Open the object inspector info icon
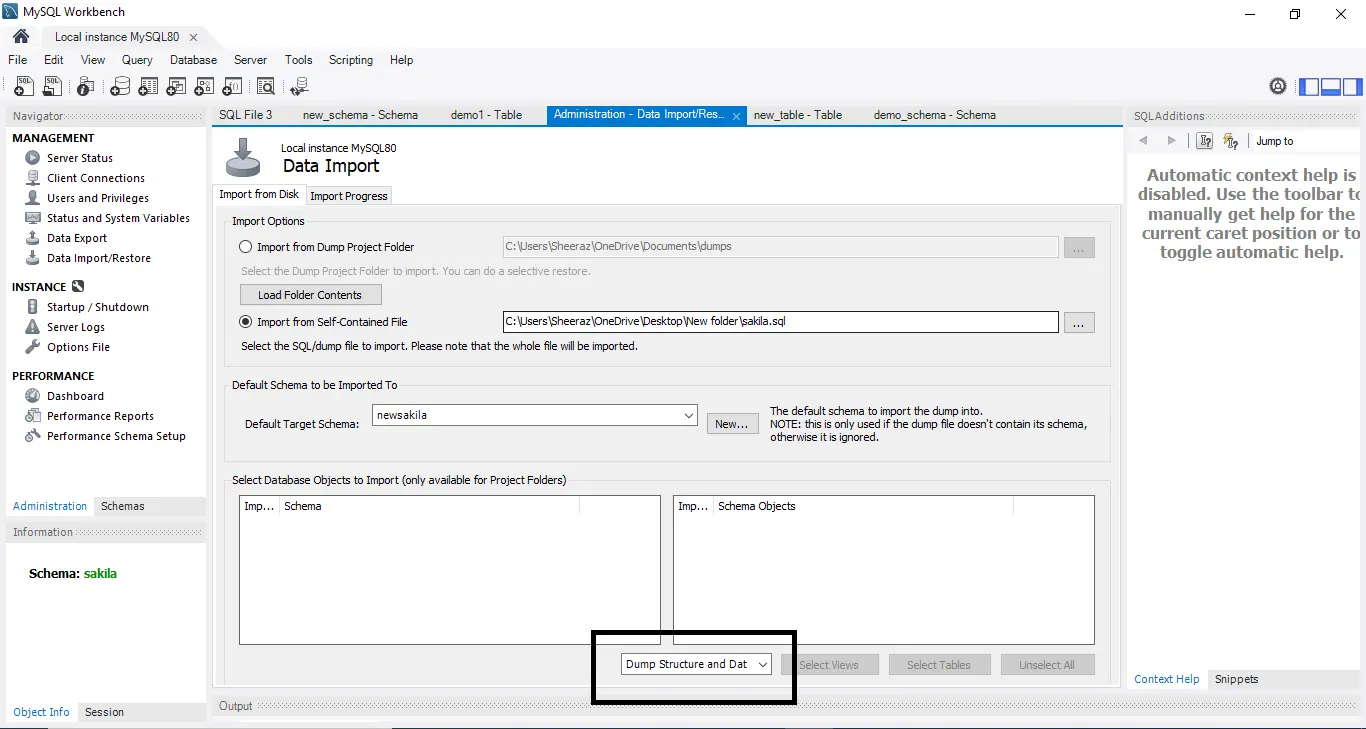Screen dimensions: 1366x729 pyautogui.click(x=86, y=87)
